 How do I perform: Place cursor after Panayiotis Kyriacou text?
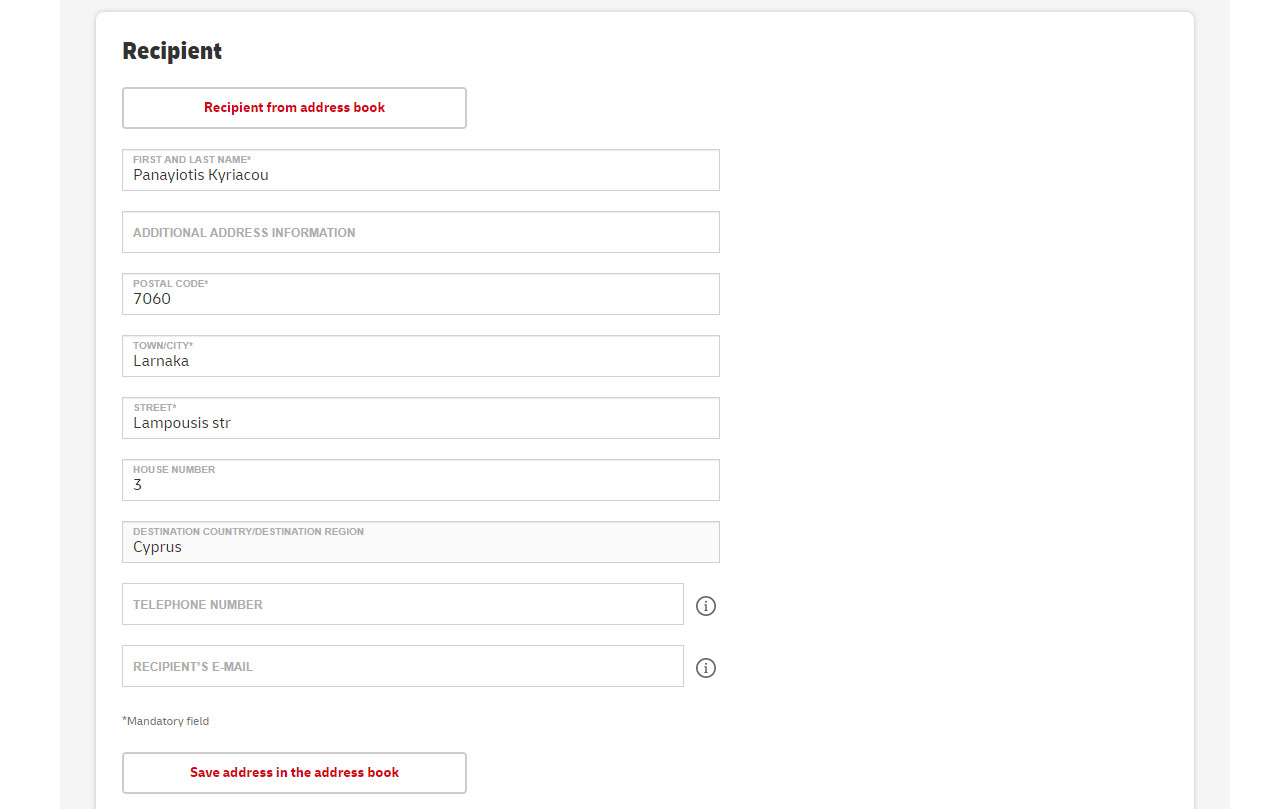pos(270,175)
